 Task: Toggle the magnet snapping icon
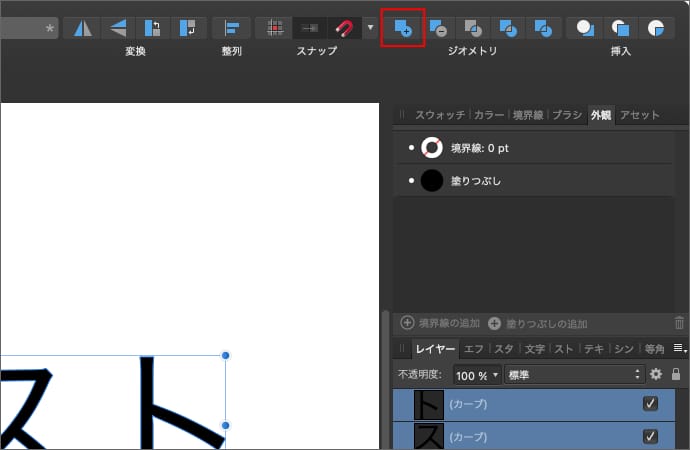point(343,27)
